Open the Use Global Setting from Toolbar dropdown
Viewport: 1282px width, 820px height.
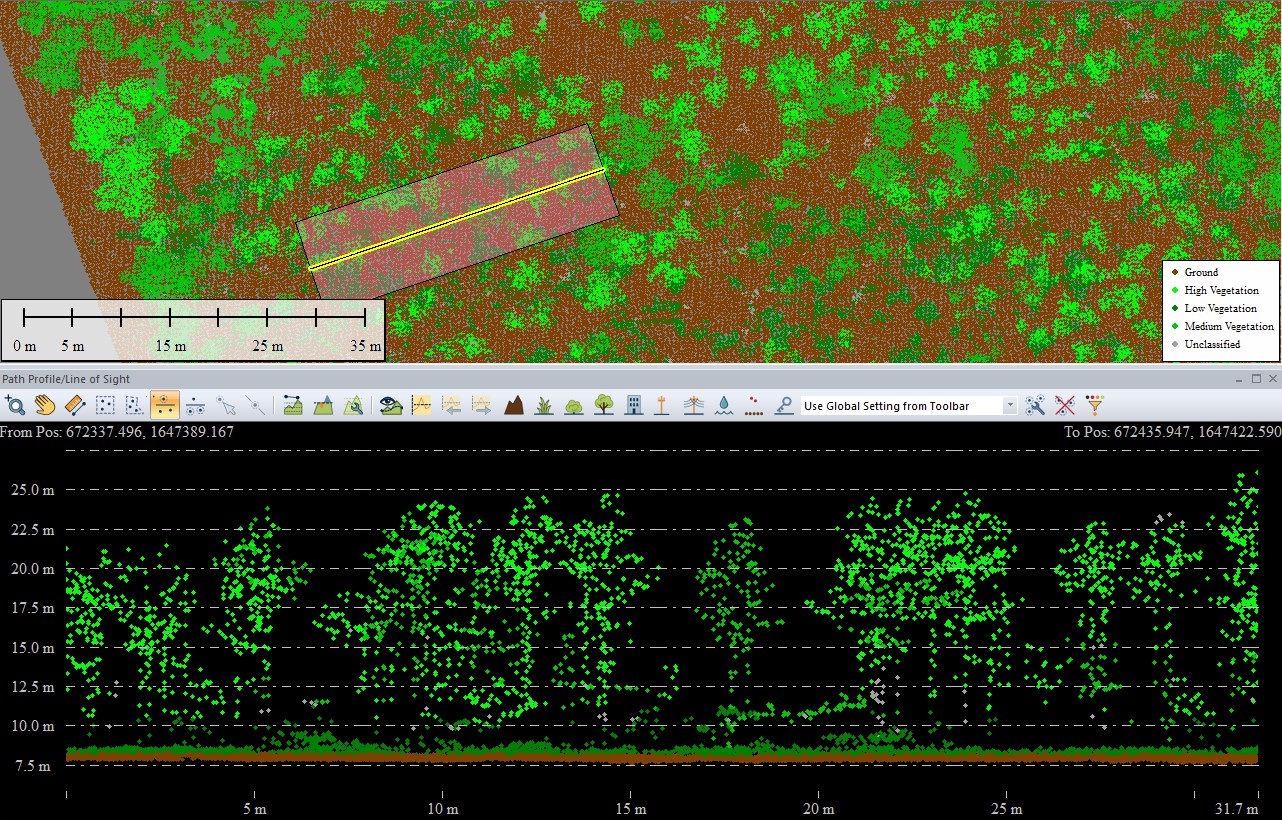[x=909, y=406]
